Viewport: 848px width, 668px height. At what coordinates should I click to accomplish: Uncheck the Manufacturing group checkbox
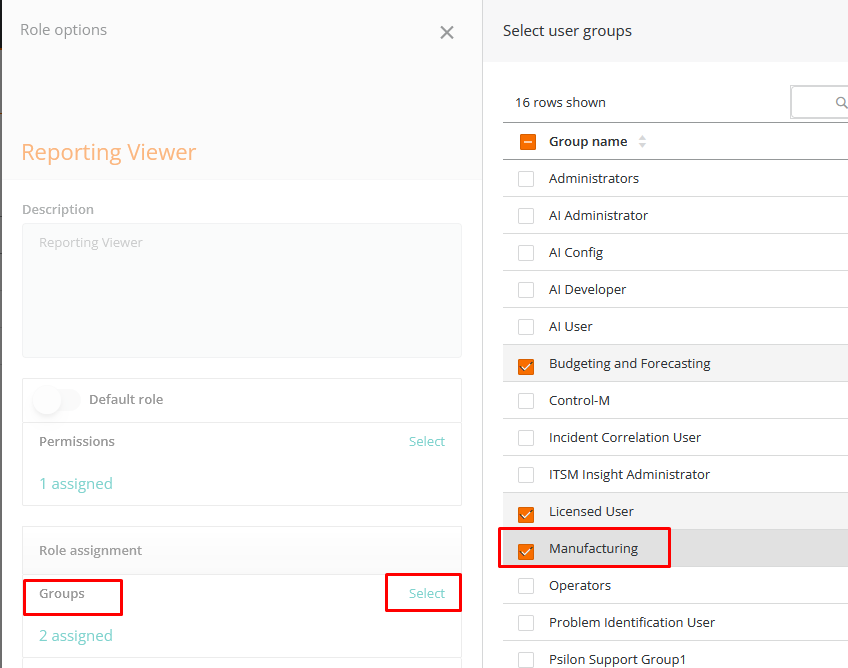(526, 550)
